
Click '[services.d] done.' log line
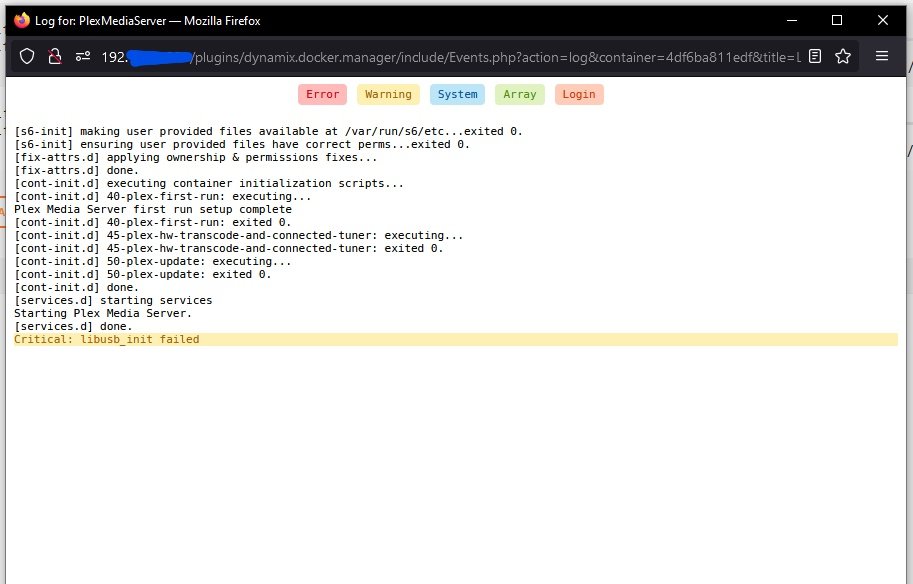coord(73,327)
